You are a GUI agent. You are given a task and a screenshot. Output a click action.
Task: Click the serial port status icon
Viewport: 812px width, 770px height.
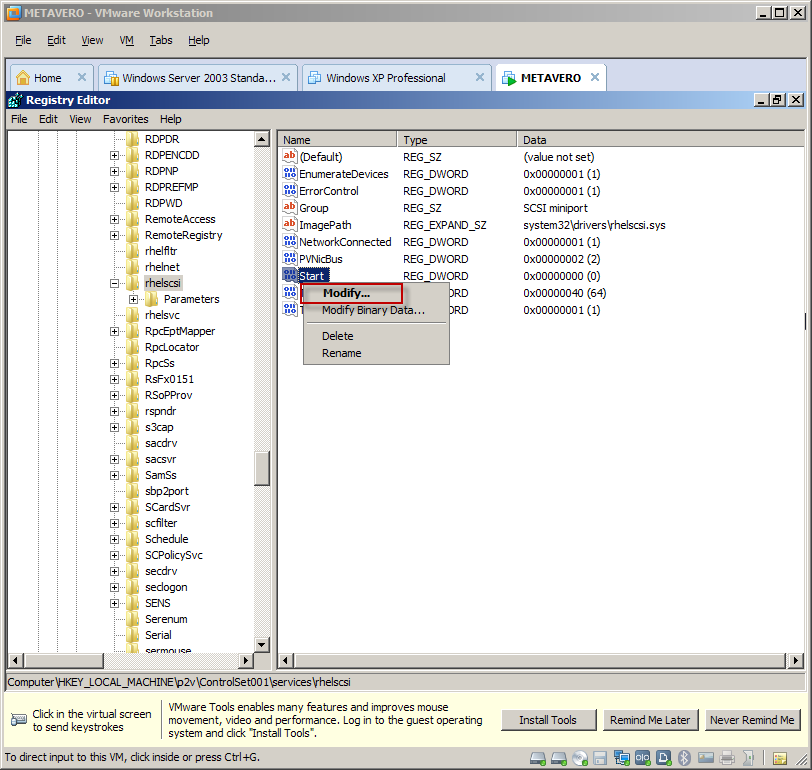point(643,758)
